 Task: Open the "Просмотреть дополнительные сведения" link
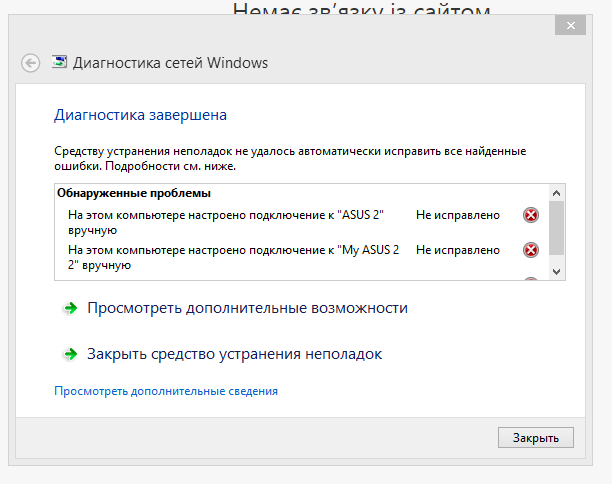tap(166, 391)
